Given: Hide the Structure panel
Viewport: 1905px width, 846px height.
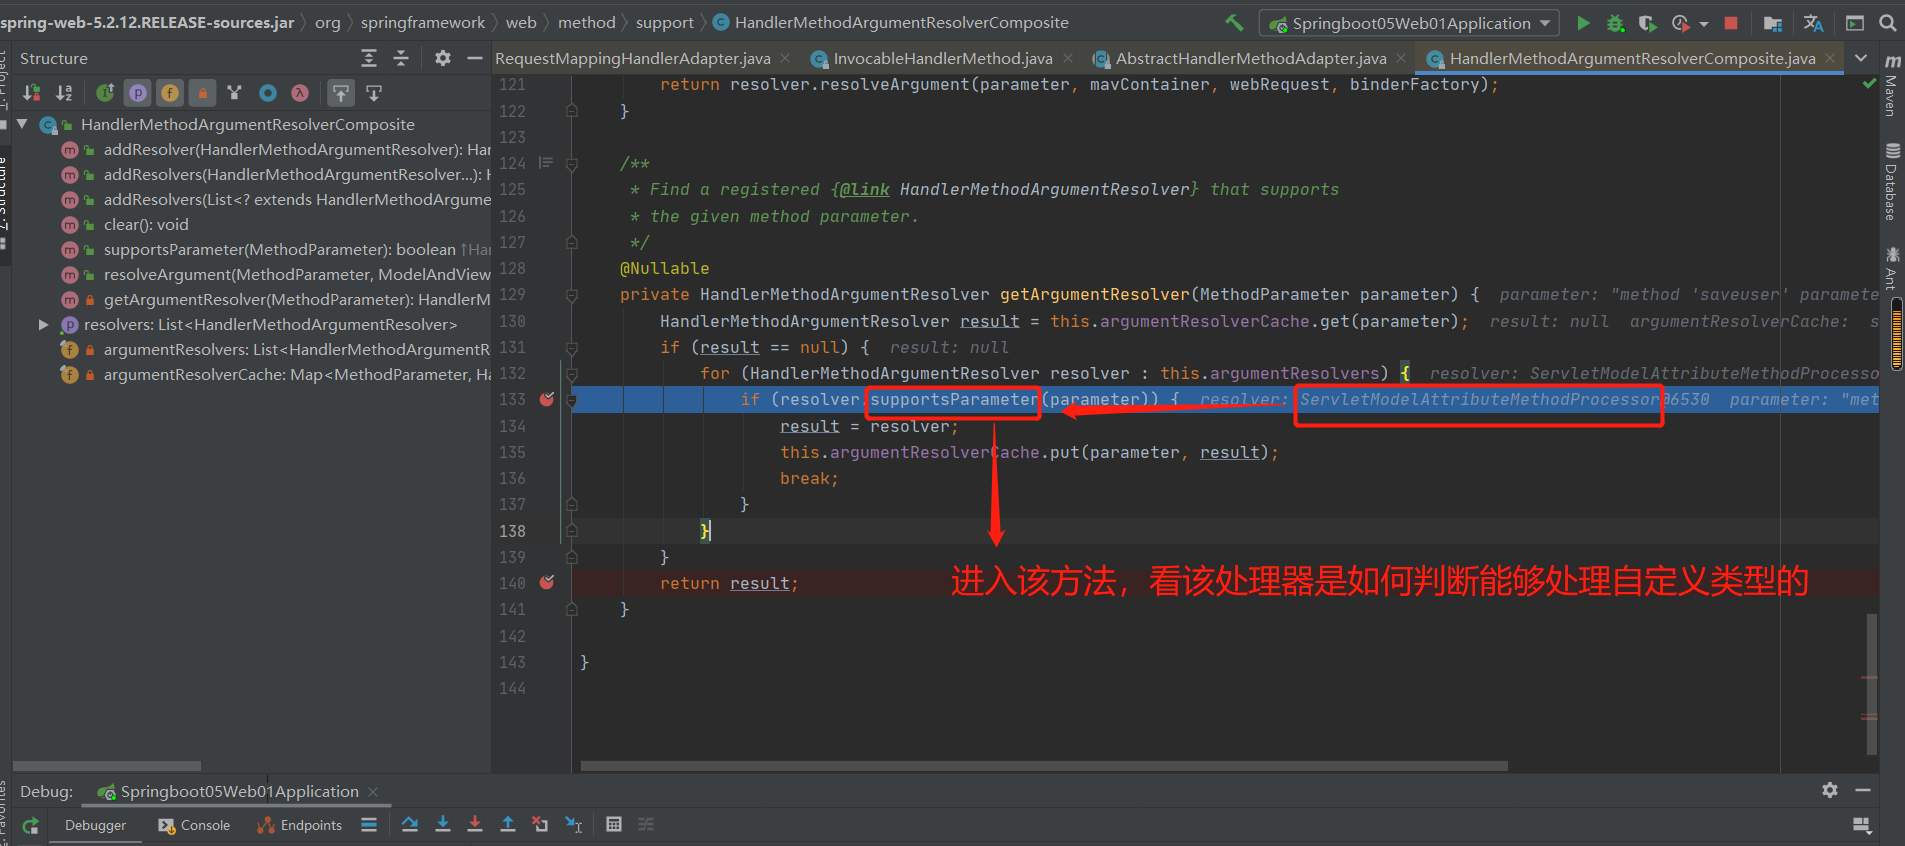Looking at the screenshot, I should 475,58.
